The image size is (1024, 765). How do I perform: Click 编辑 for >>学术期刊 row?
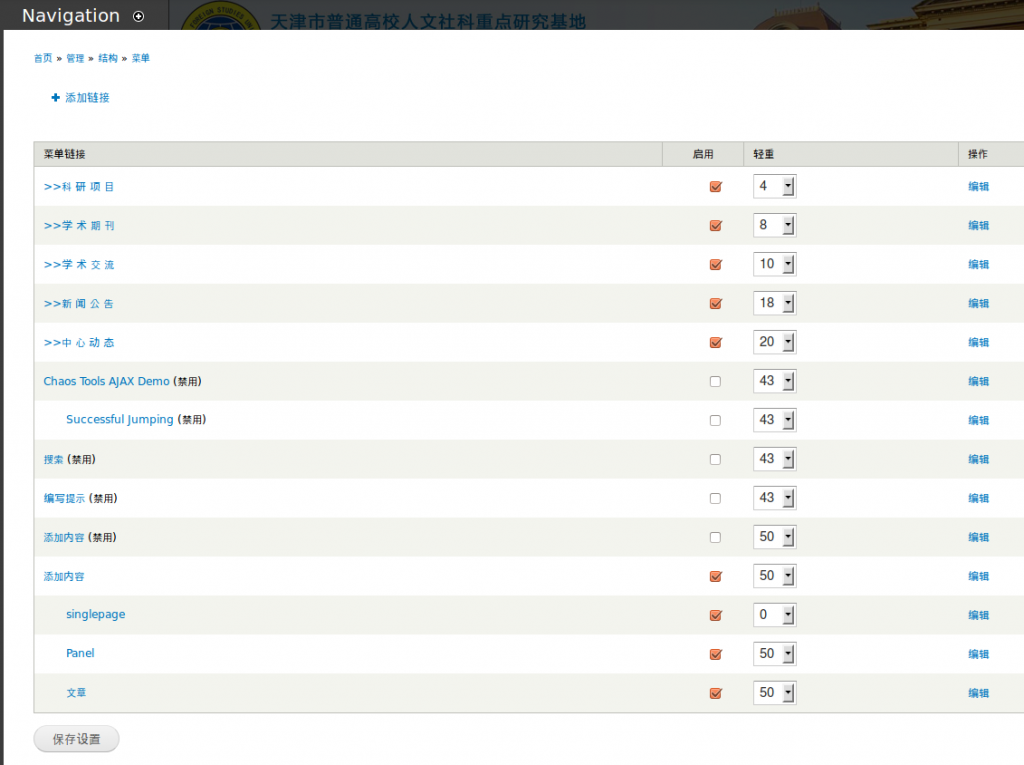[x=978, y=226]
